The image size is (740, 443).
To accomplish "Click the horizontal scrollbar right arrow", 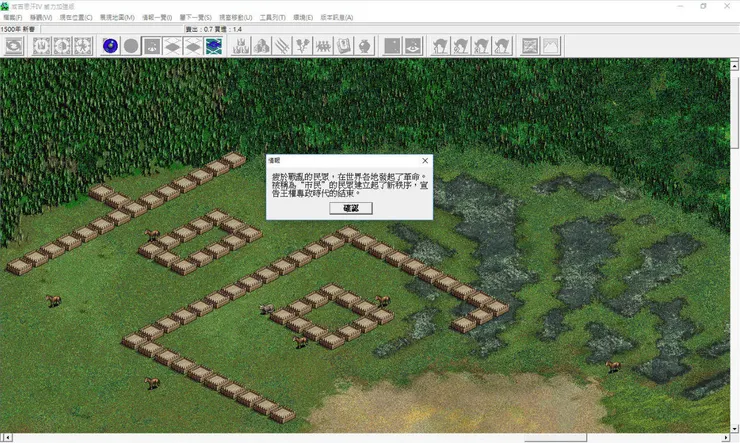I will [x=726, y=438].
